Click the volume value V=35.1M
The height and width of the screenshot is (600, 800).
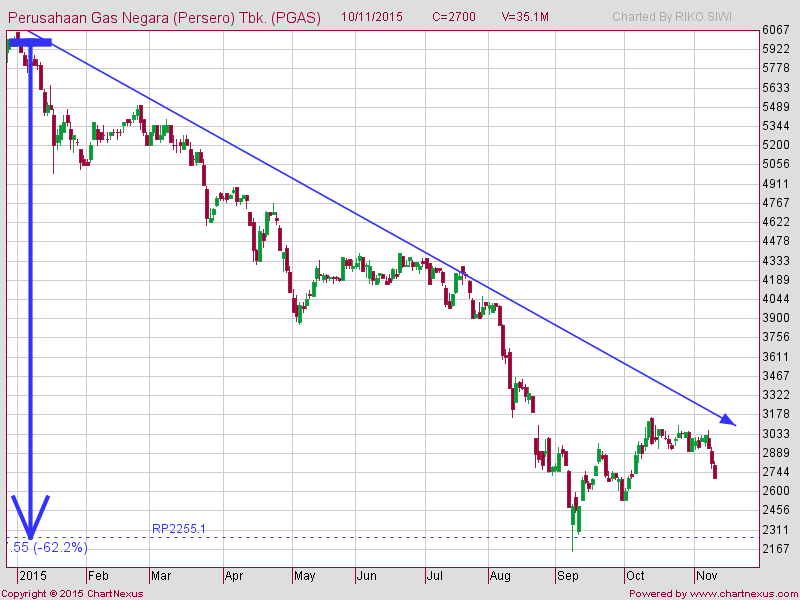tap(525, 17)
